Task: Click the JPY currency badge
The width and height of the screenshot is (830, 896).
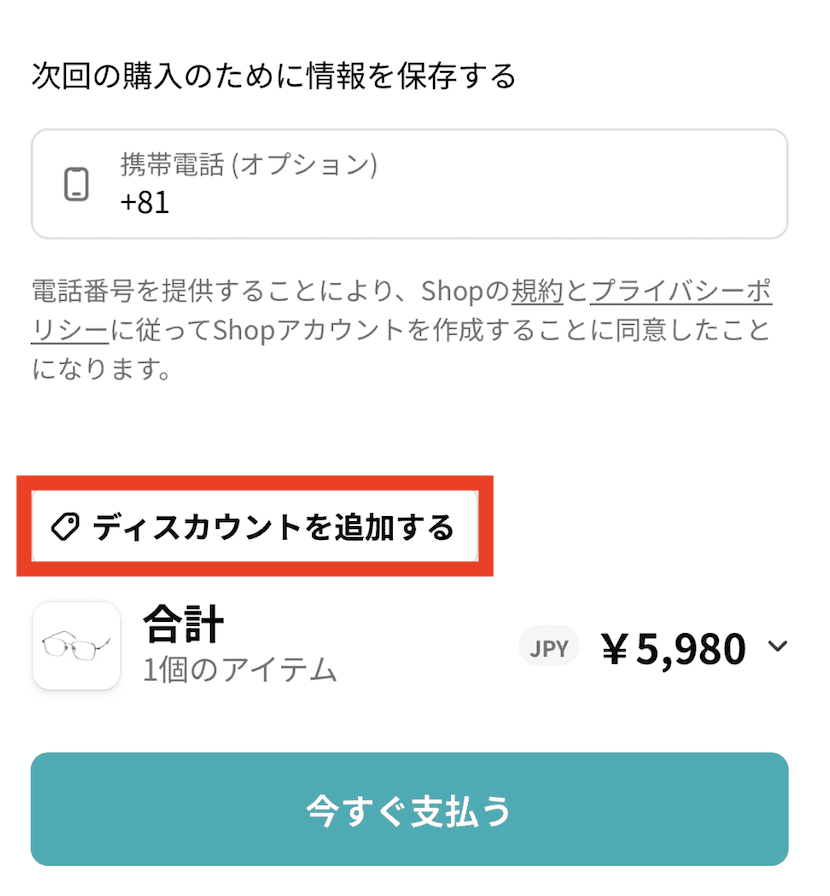Action: 549,648
